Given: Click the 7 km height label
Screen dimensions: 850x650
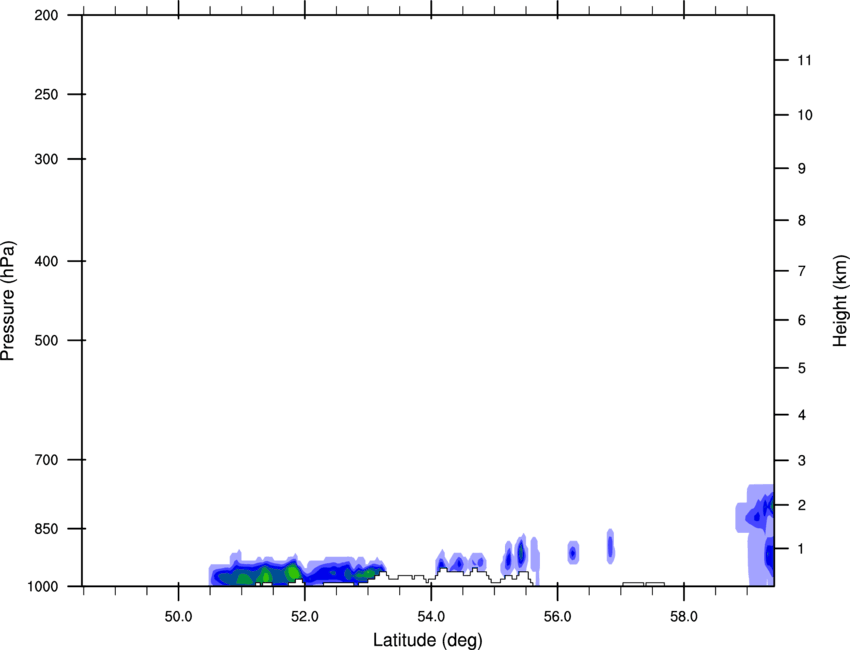Looking at the screenshot, I should 801,271.
